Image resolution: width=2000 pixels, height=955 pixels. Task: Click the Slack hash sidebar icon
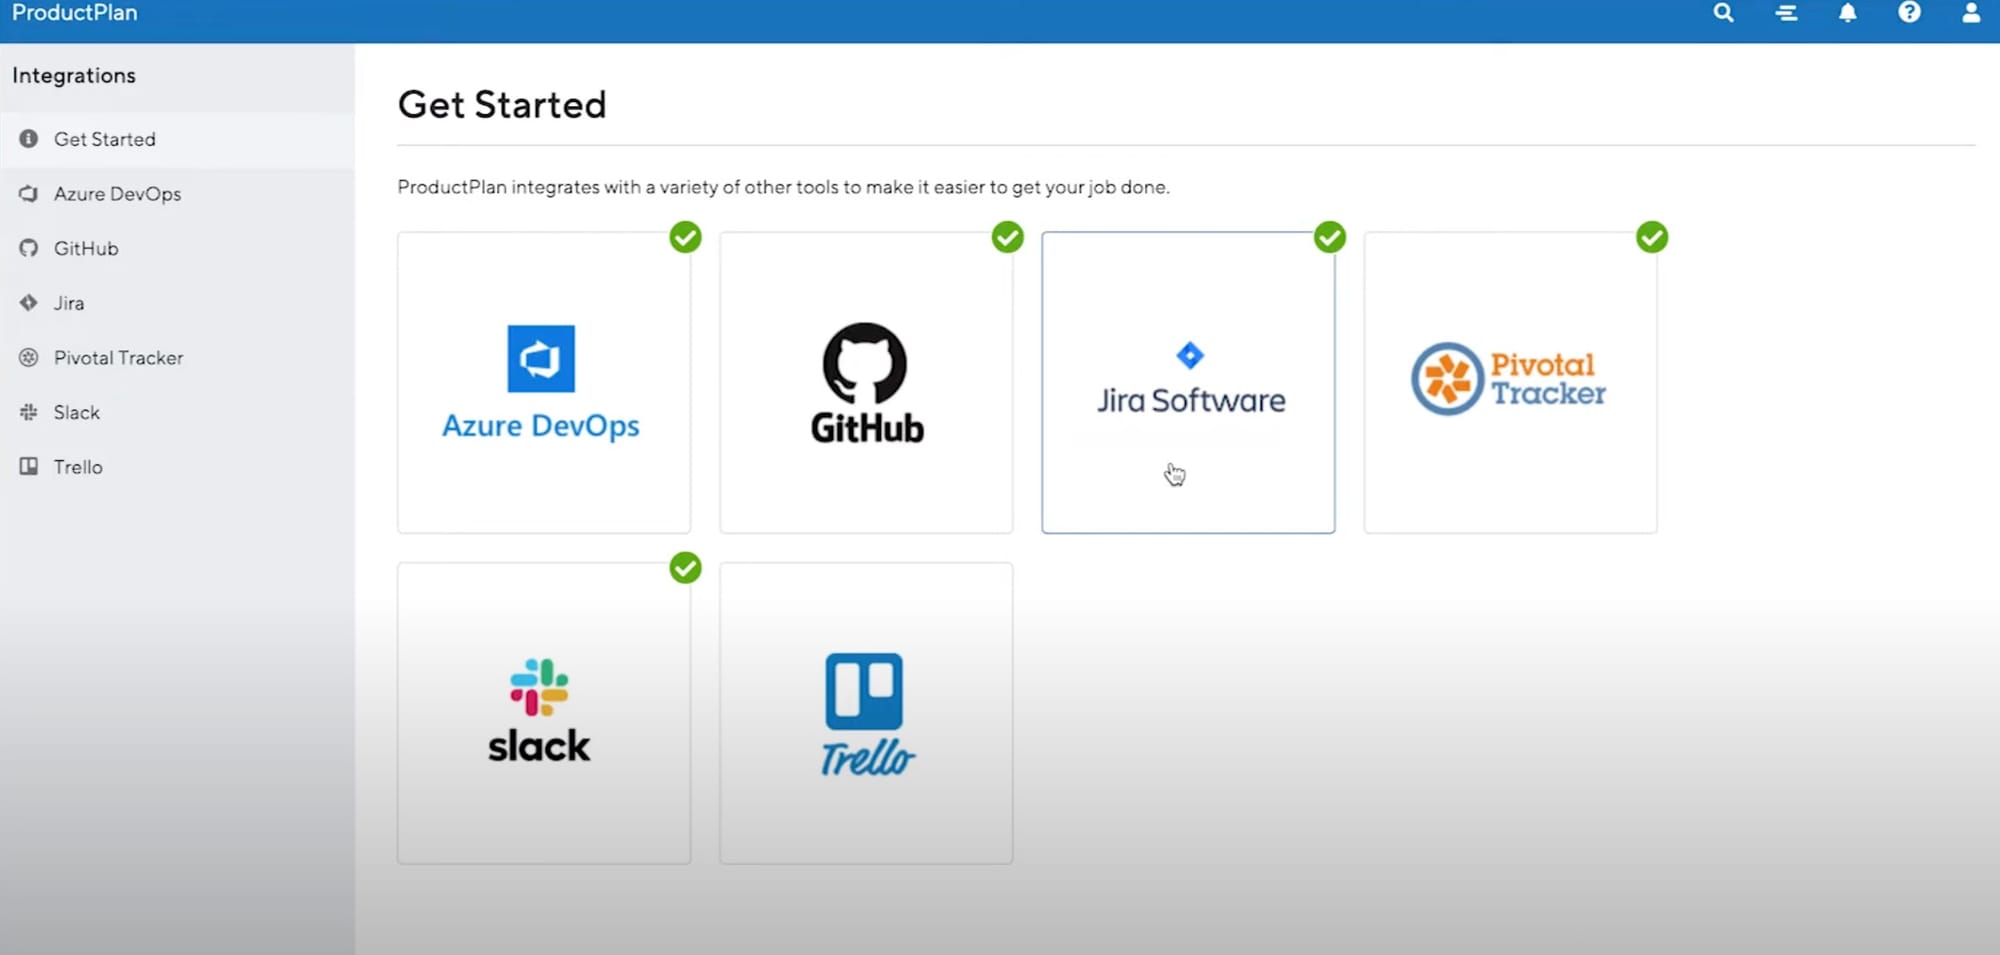click(x=29, y=412)
